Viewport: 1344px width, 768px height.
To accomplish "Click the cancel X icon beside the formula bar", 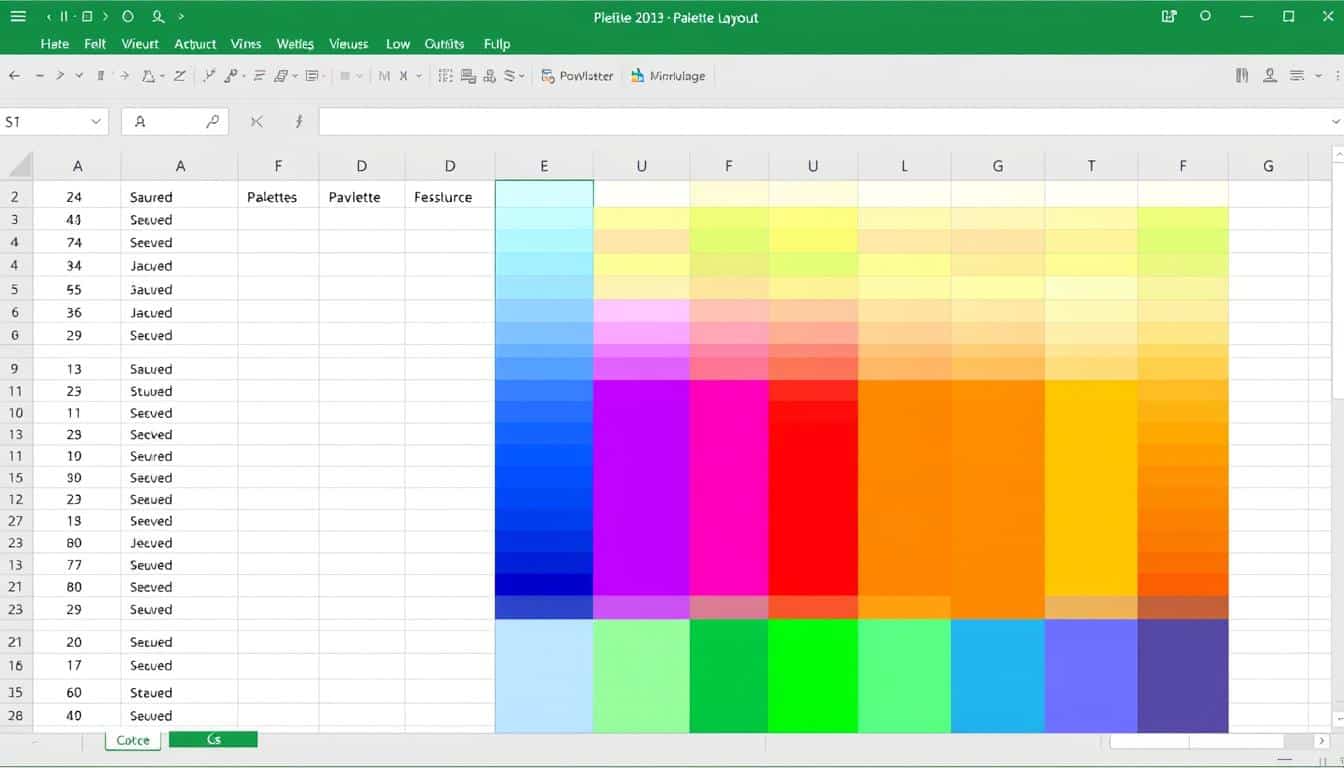I will pyautogui.click(x=257, y=122).
